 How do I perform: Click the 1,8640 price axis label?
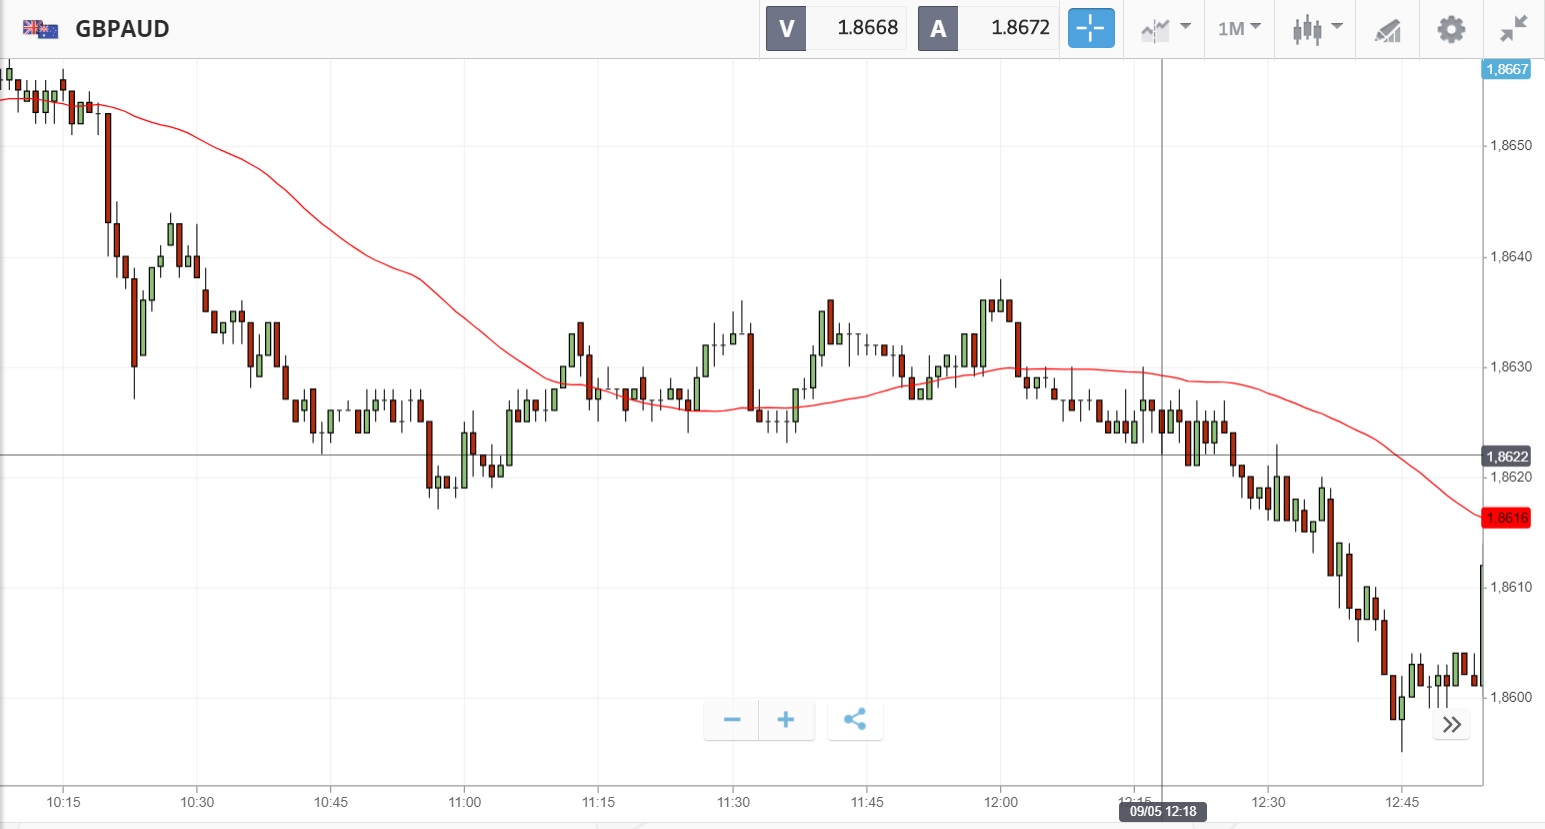coord(1510,257)
